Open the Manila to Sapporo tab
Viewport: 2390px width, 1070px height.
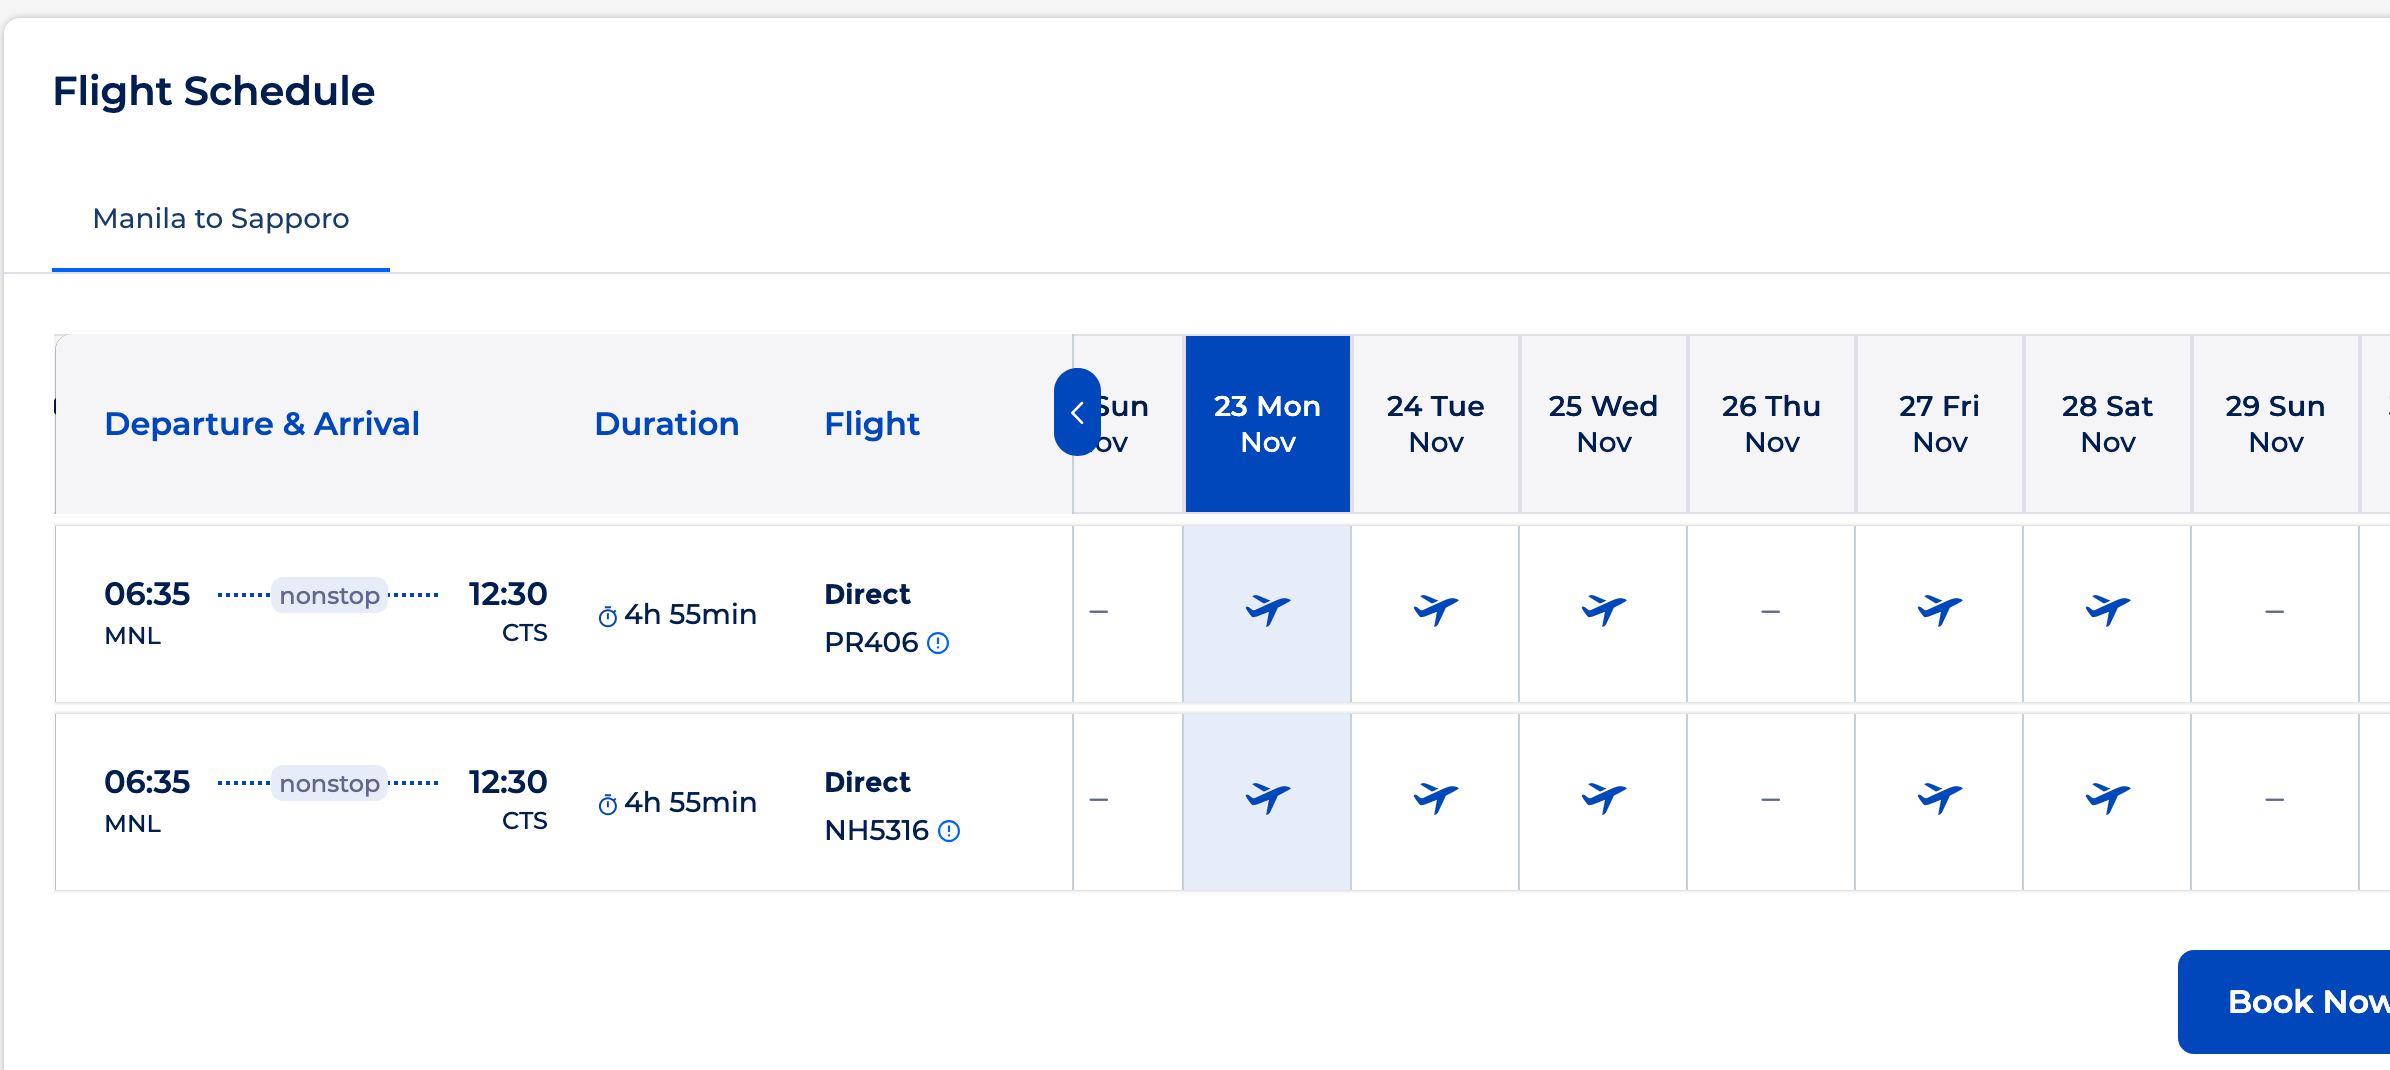click(221, 219)
